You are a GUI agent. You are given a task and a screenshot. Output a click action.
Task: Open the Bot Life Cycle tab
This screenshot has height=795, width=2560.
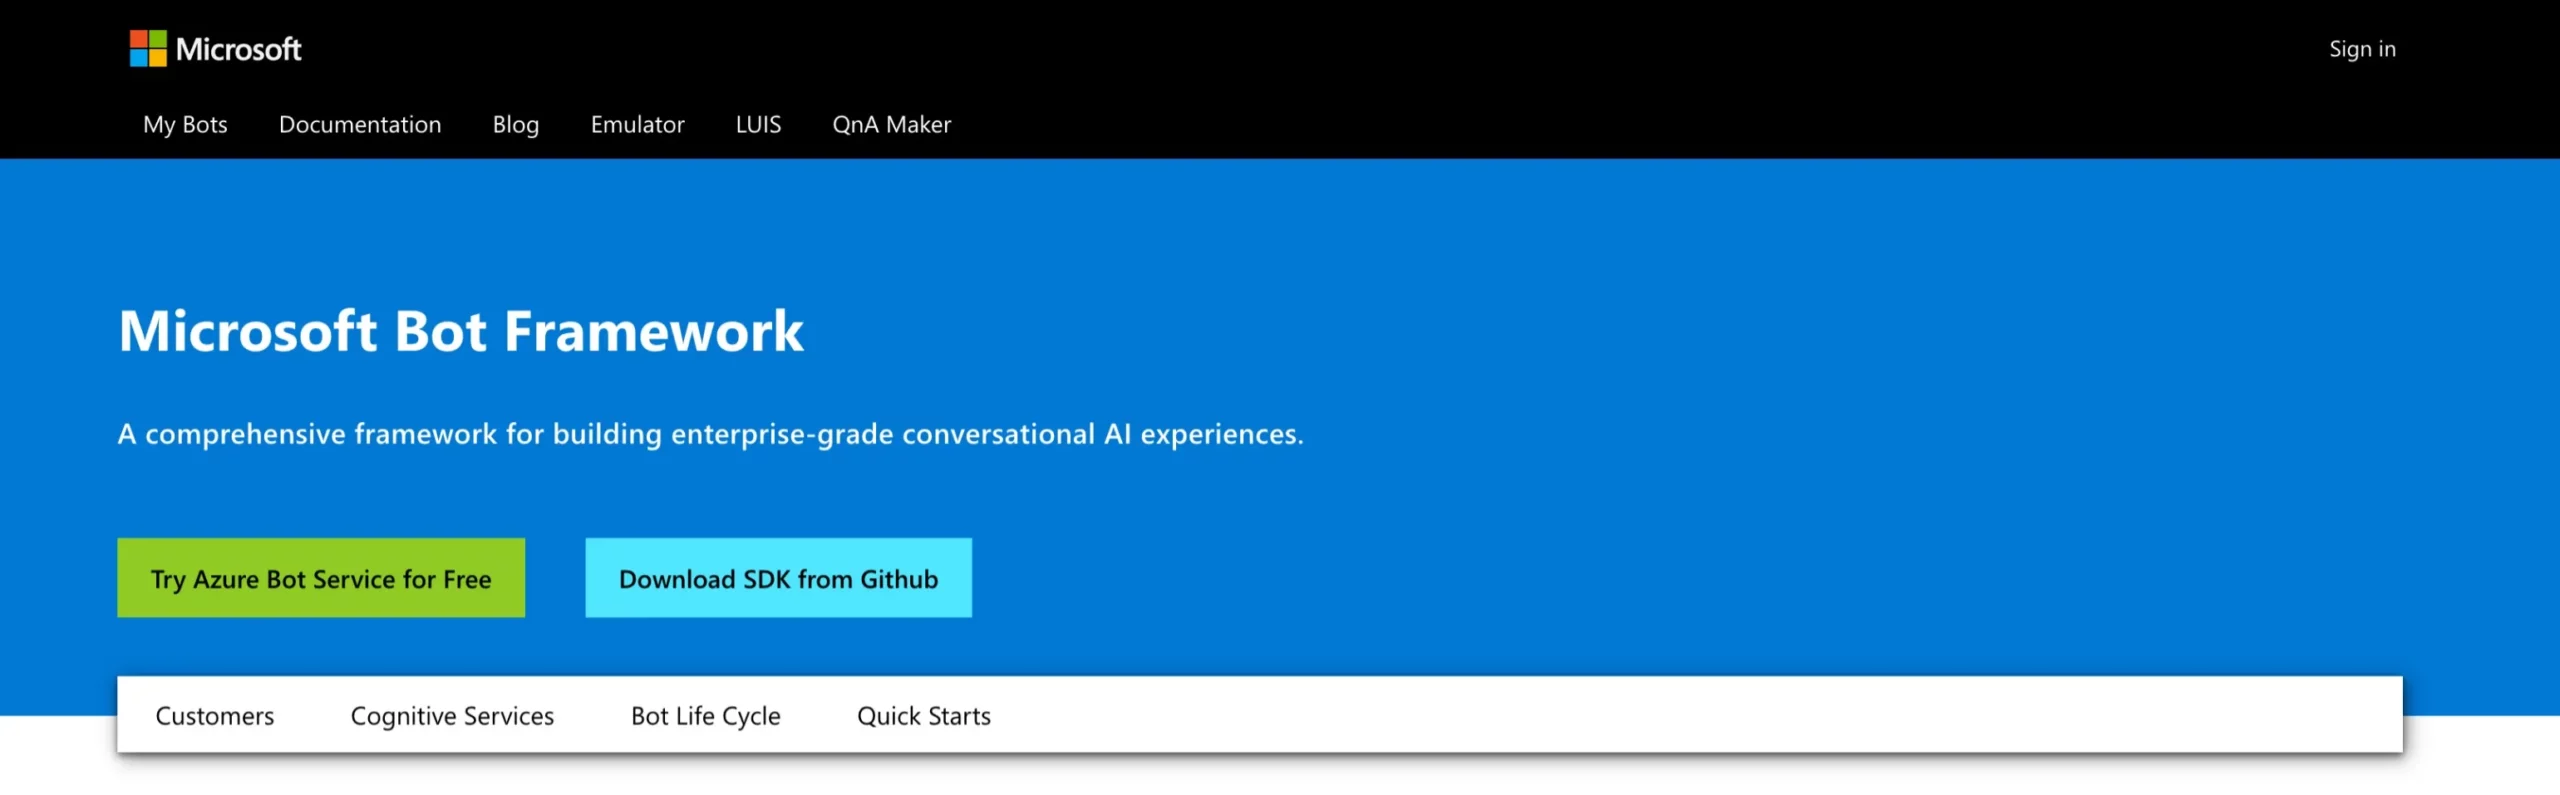coord(705,716)
